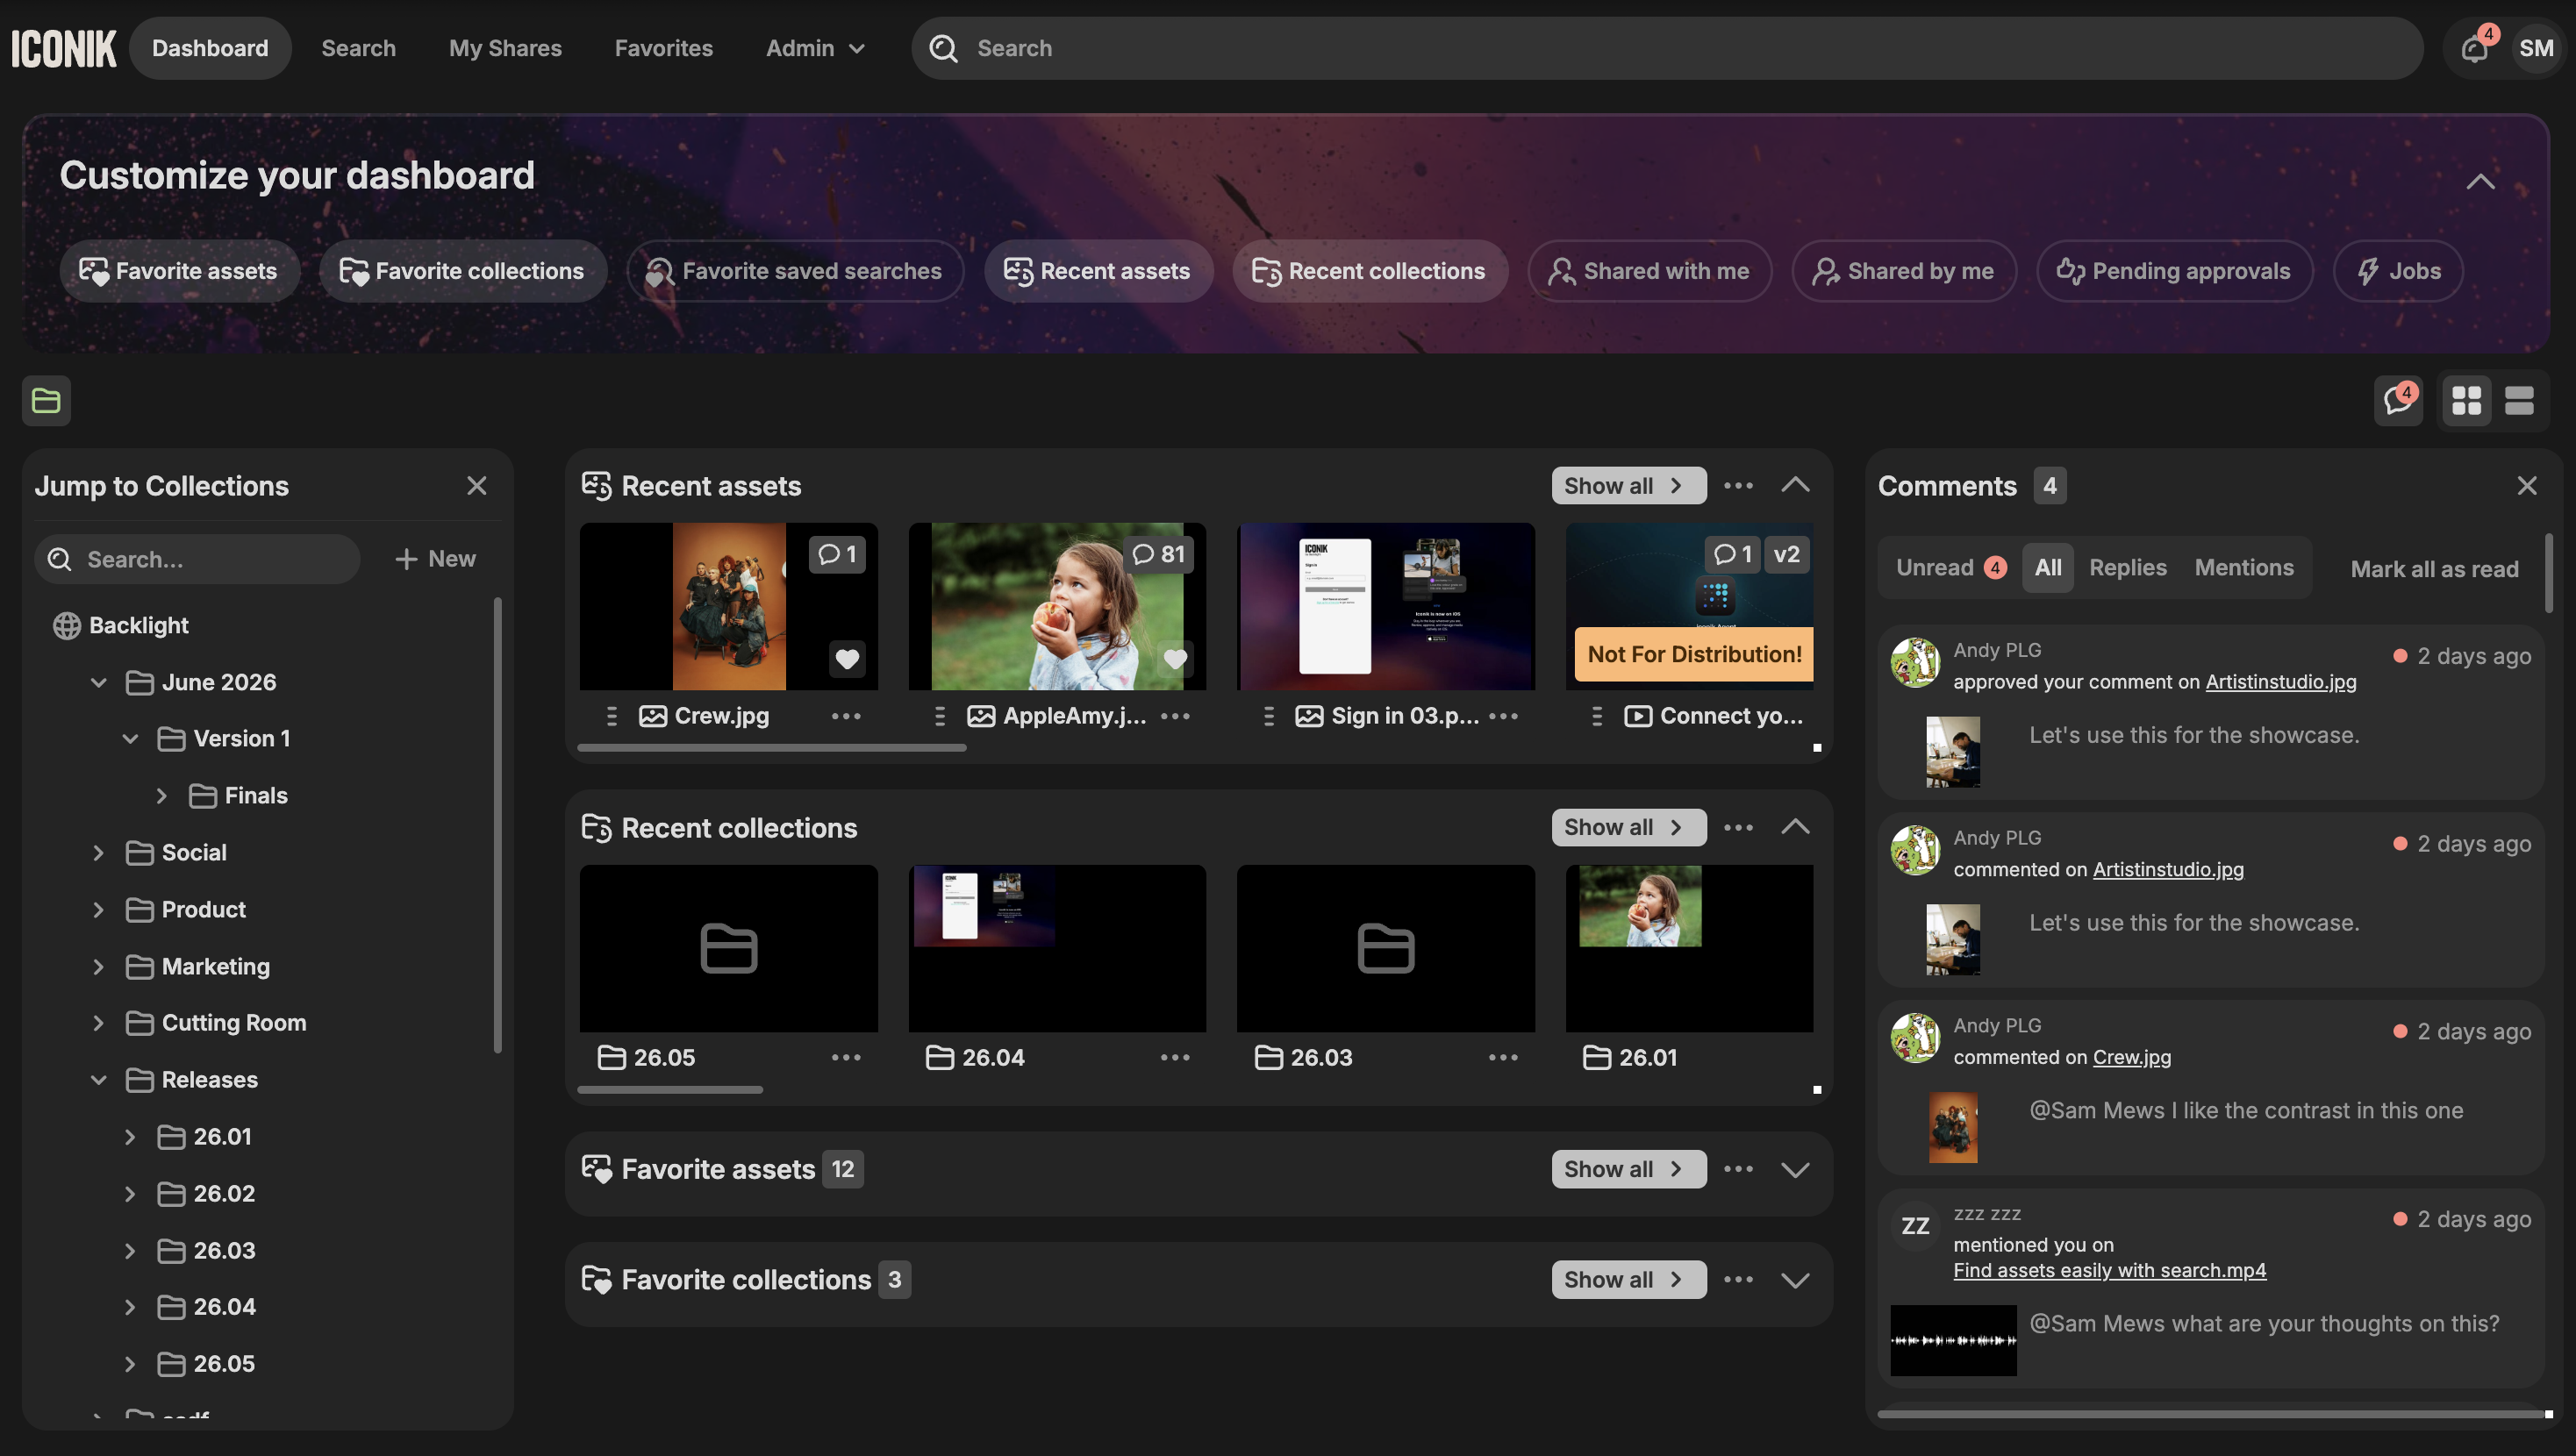Toggle the Pending approvals widget
This screenshot has width=2576, height=1456.
(2175, 271)
